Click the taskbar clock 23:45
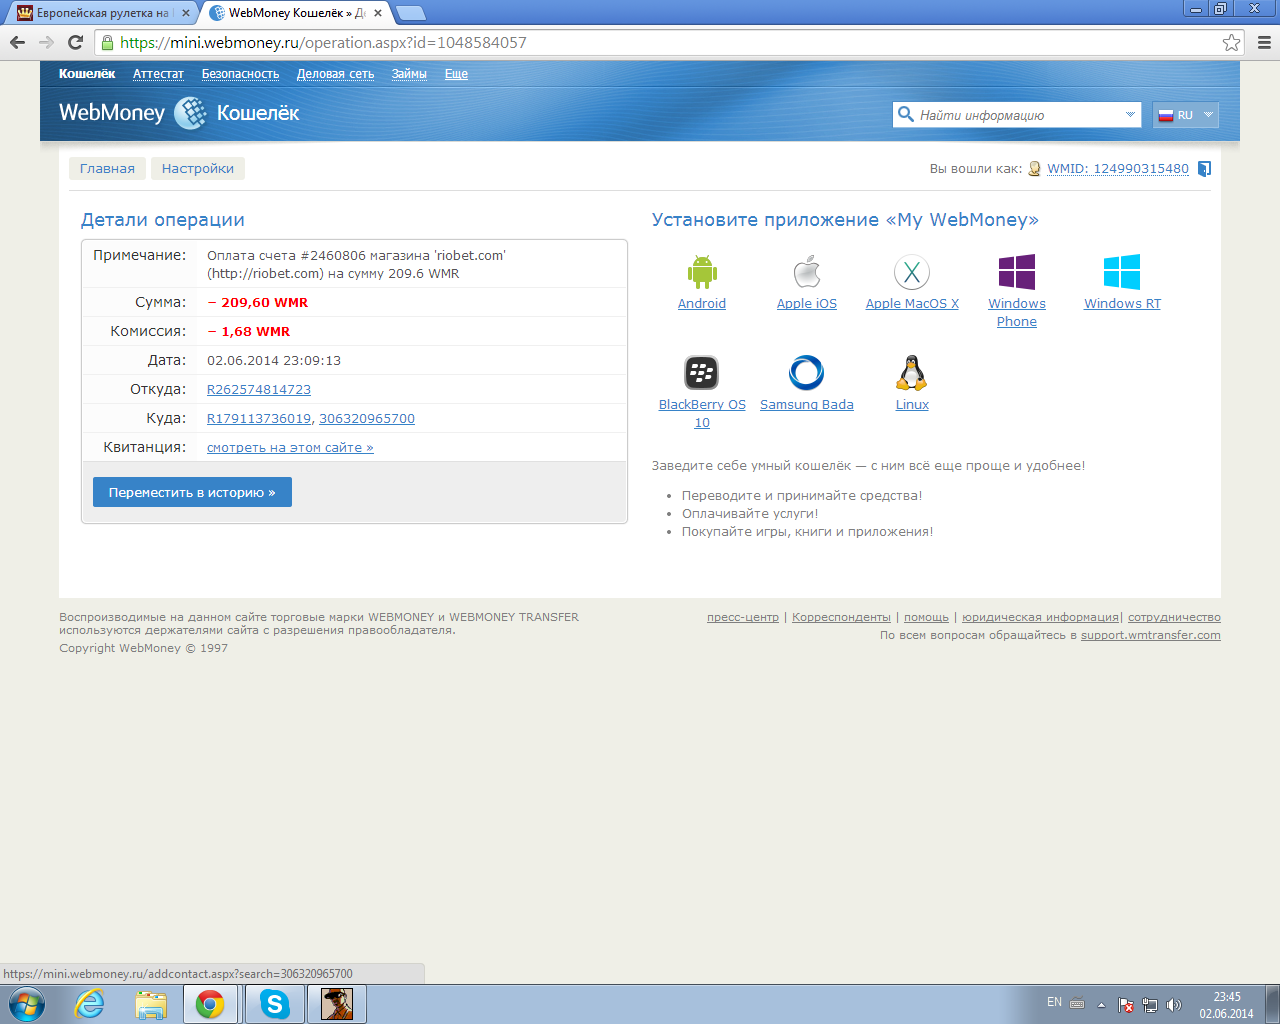The height and width of the screenshot is (1024, 1280). click(1227, 997)
